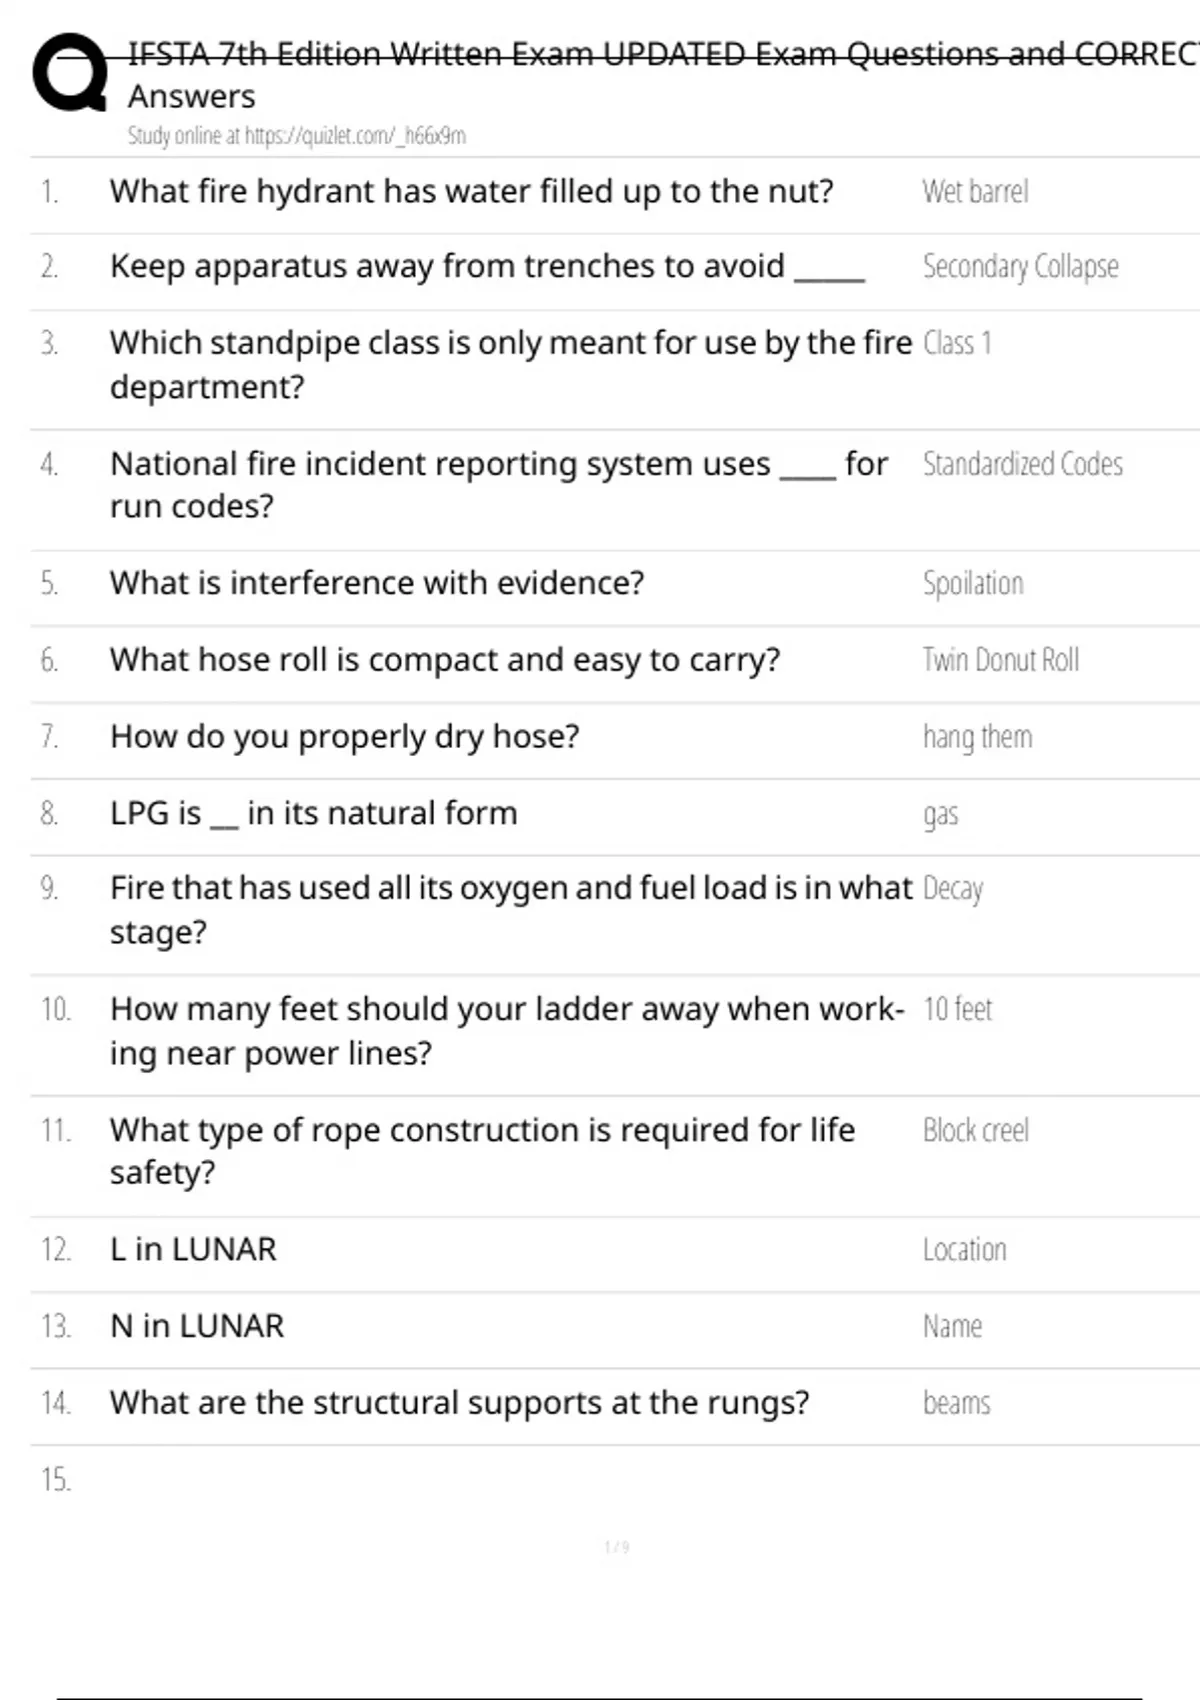
Task: Click question 'How do you properly dry hose?'
Action: tap(344, 737)
